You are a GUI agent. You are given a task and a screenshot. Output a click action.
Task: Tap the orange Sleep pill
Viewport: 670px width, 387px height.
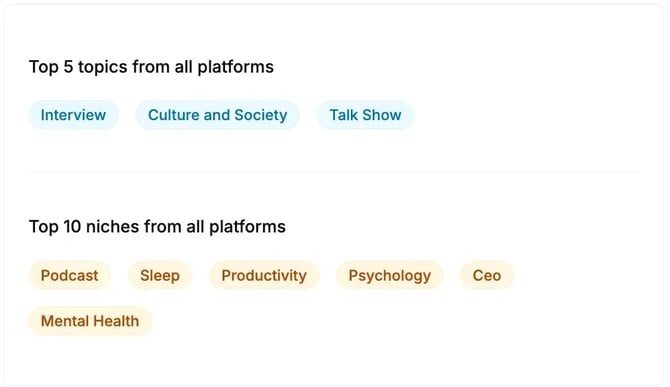point(160,276)
